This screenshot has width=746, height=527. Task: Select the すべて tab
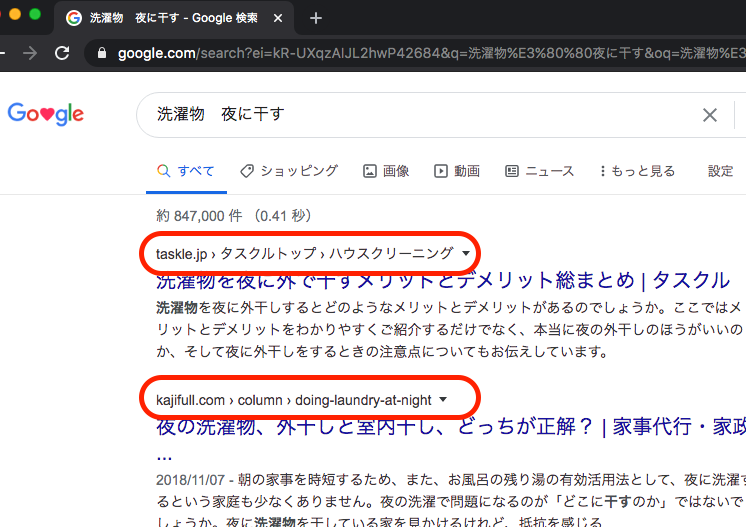186,171
